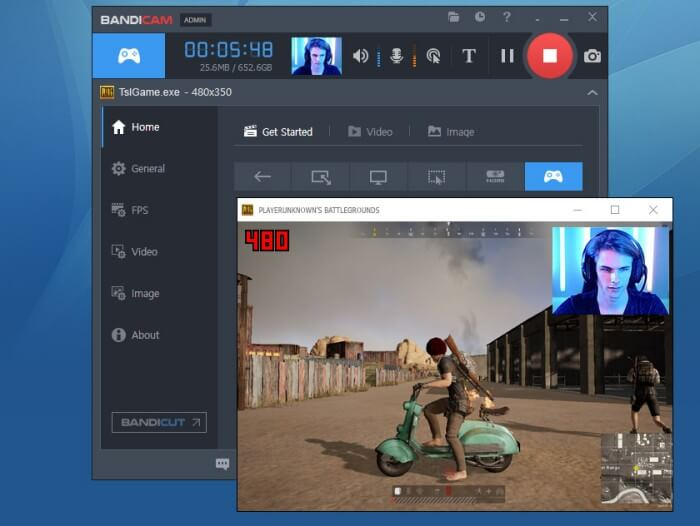Add text overlay with T icon
The height and width of the screenshot is (526, 700).
pyautogui.click(x=469, y=56)
